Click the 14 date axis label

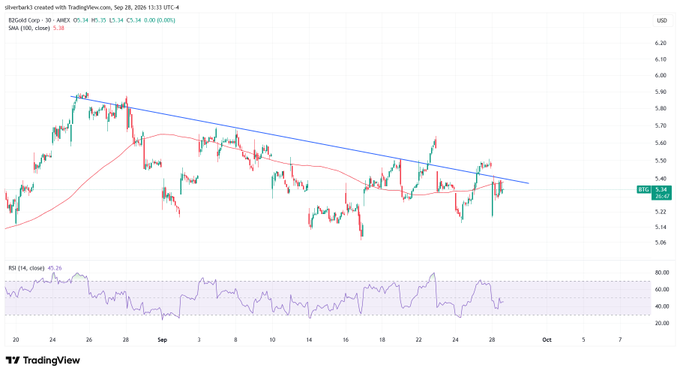click(309, 340)
